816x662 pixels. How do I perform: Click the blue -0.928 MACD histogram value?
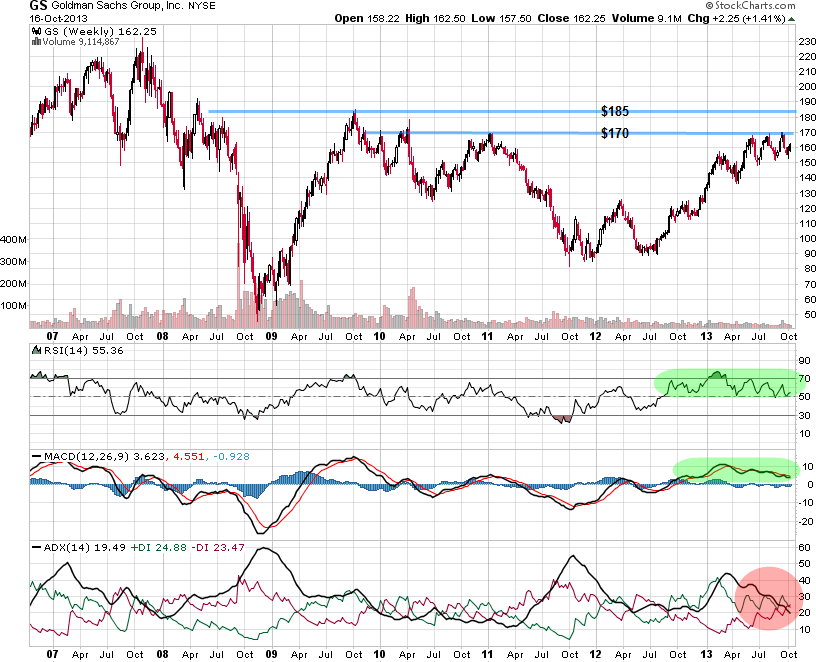click(x=231, y=457)
